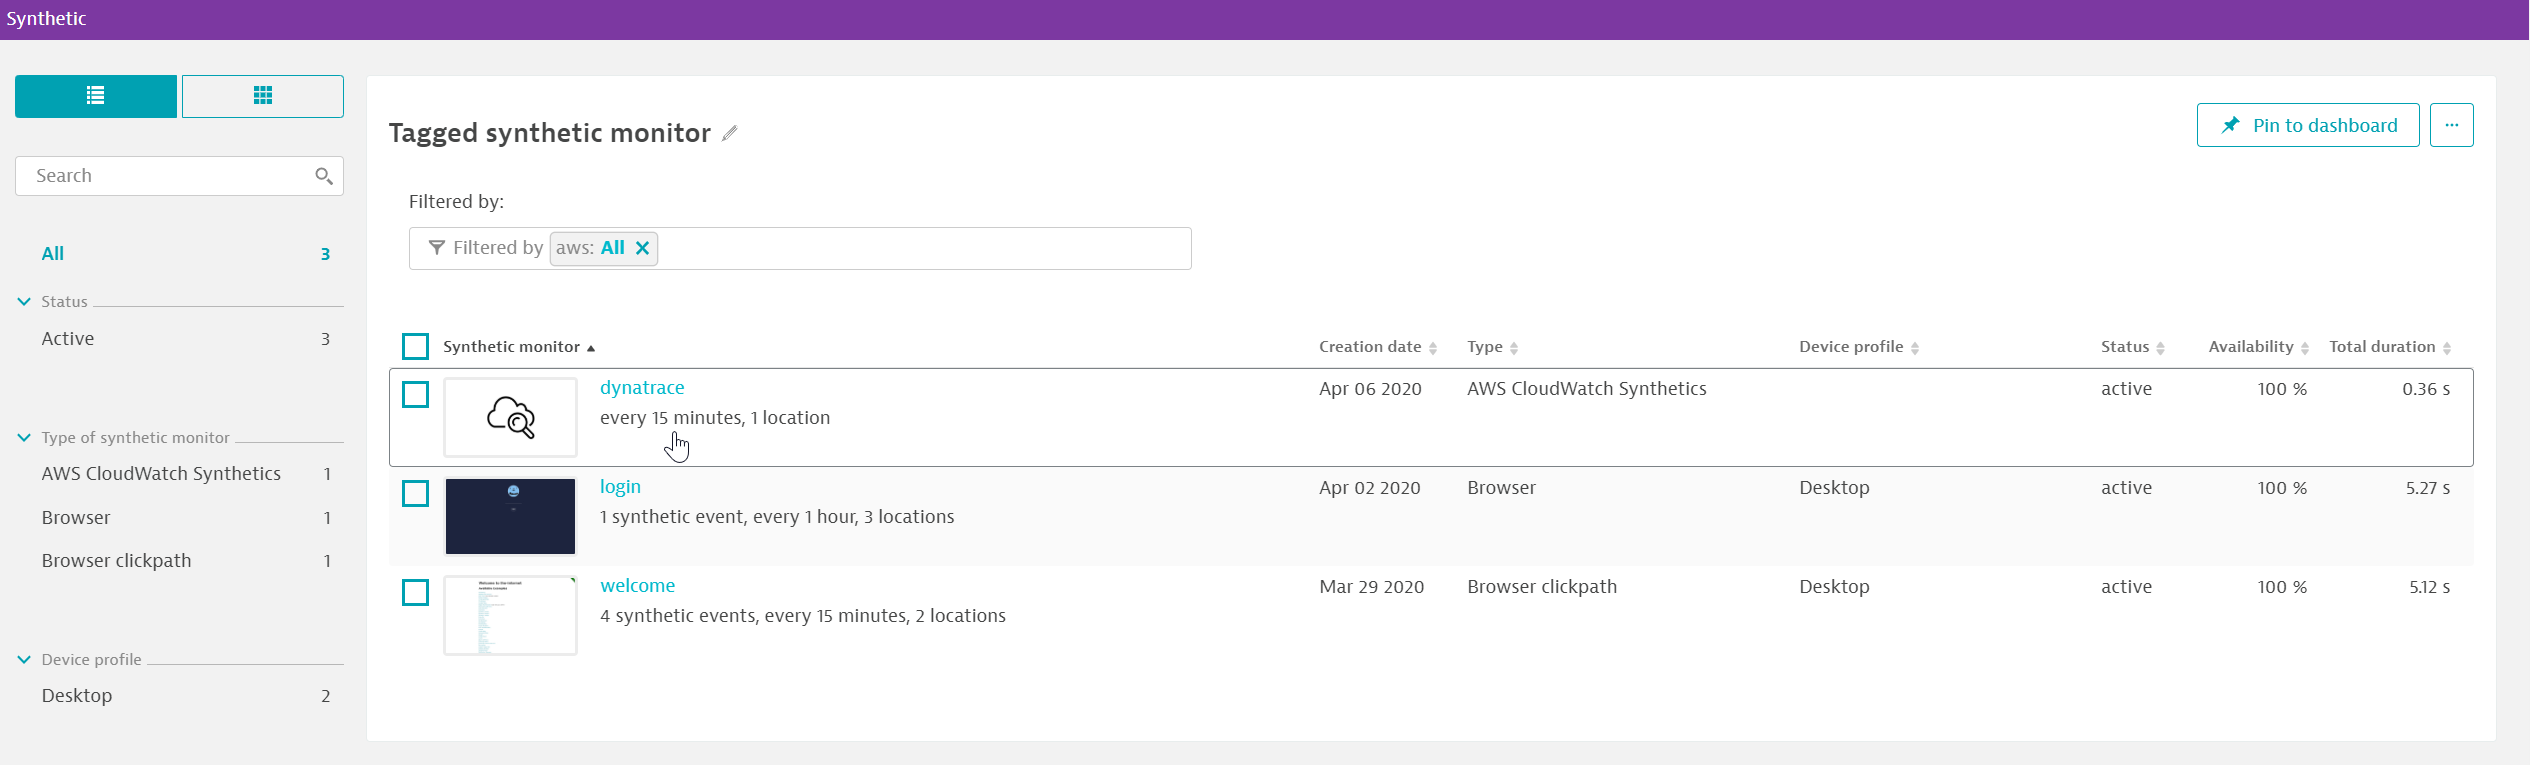Sort by Device profile column
Image resolution: width=2530 pixels, height=765 pixels.
click(1859, 347)
